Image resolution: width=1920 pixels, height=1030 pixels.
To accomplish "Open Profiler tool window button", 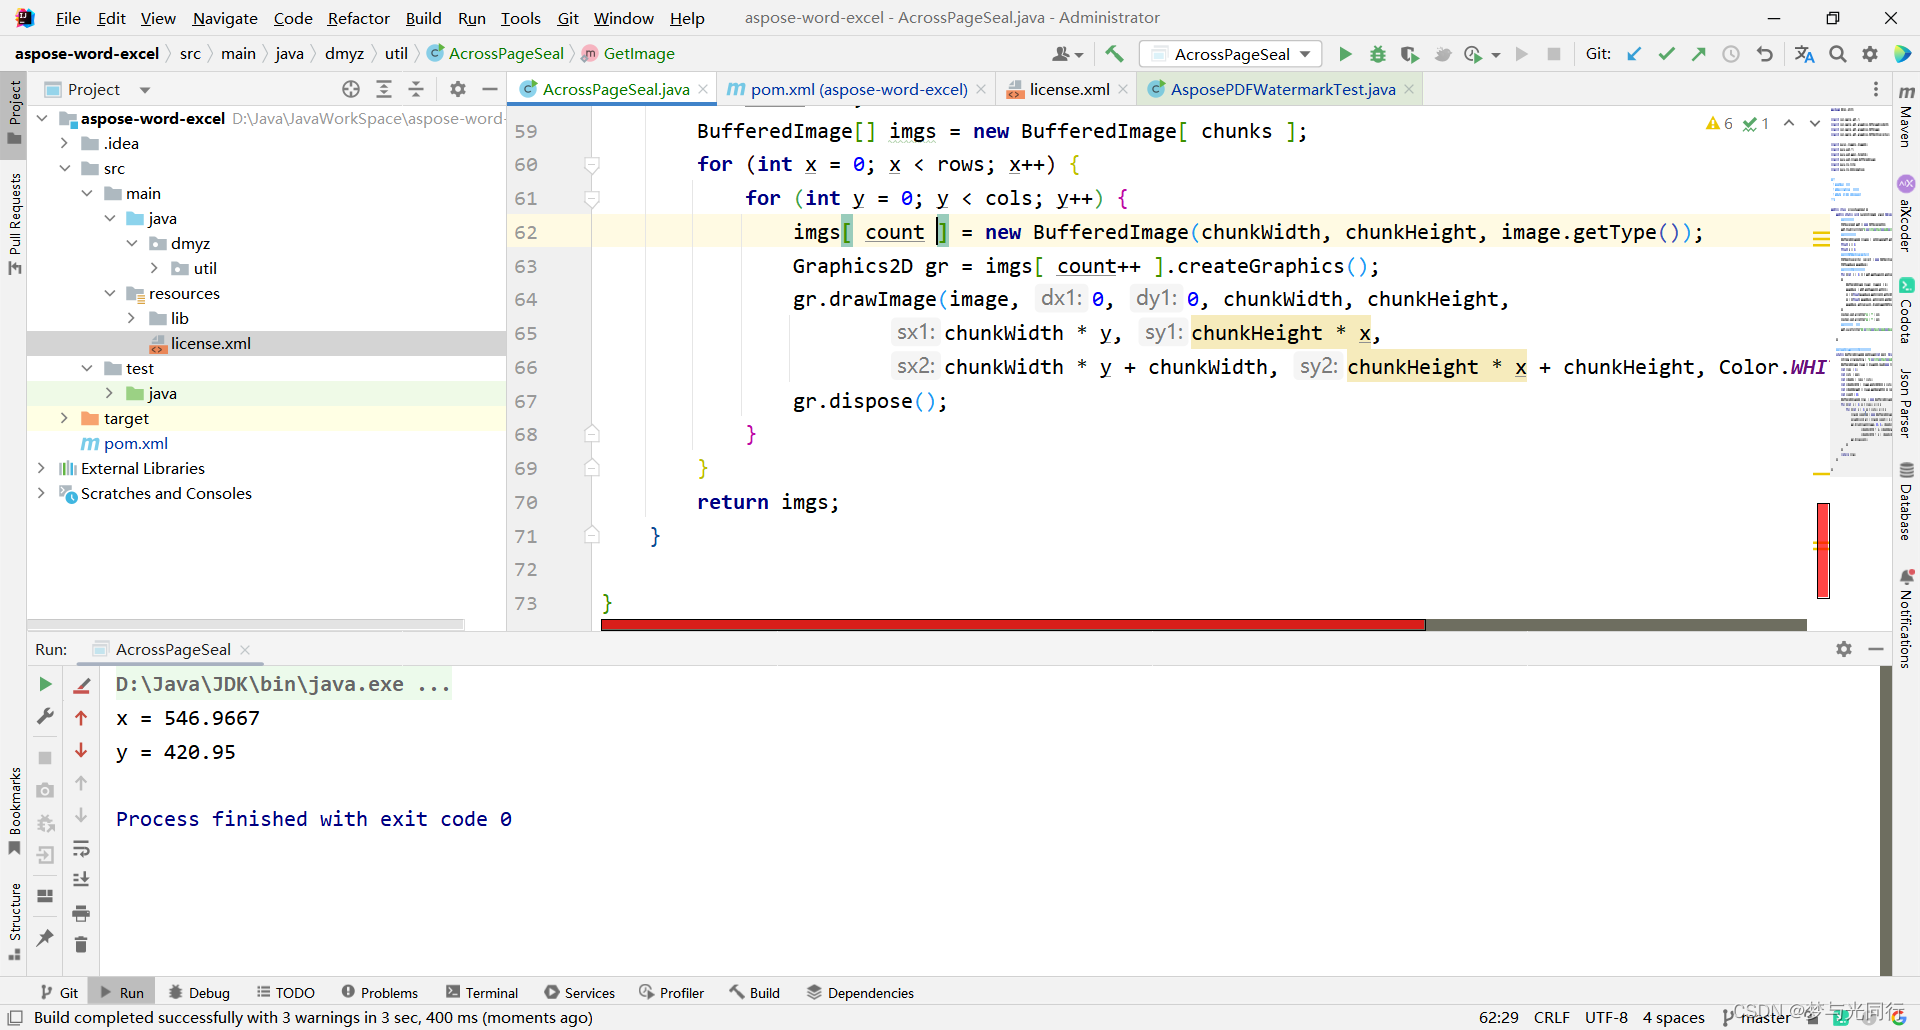I will click(x=671, y=993).
